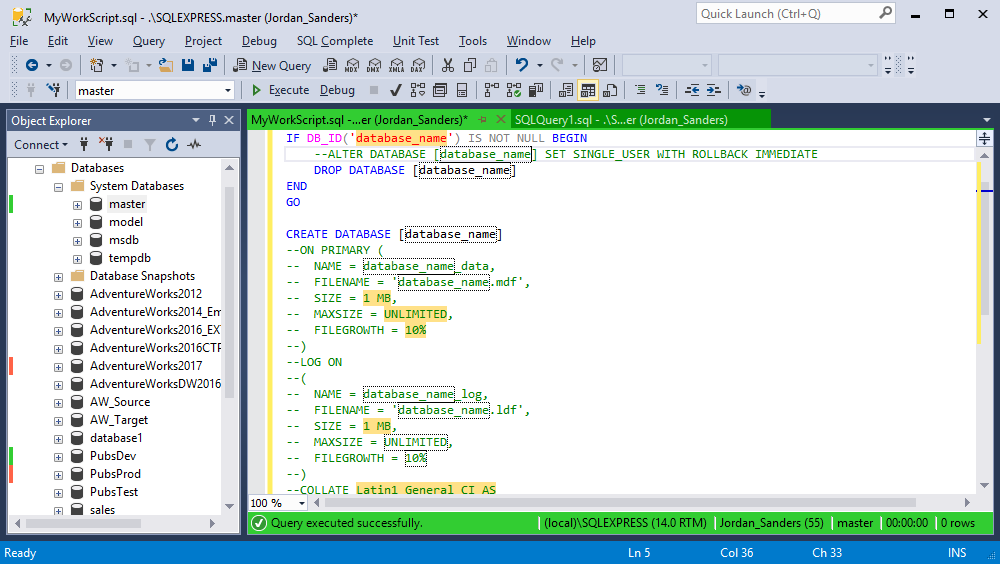Save MyWorkScript.sql with the single disk icon
This screenshot has height=564, width=1000.
(188, 65)
